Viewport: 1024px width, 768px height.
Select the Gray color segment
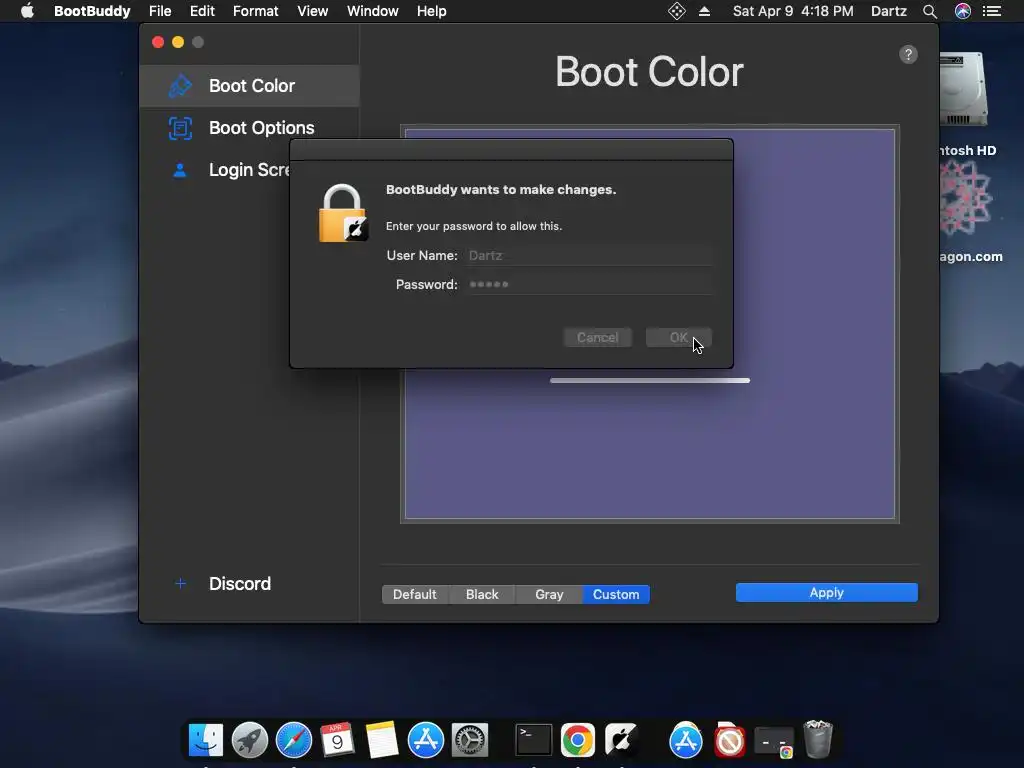[x=549, y=594]
